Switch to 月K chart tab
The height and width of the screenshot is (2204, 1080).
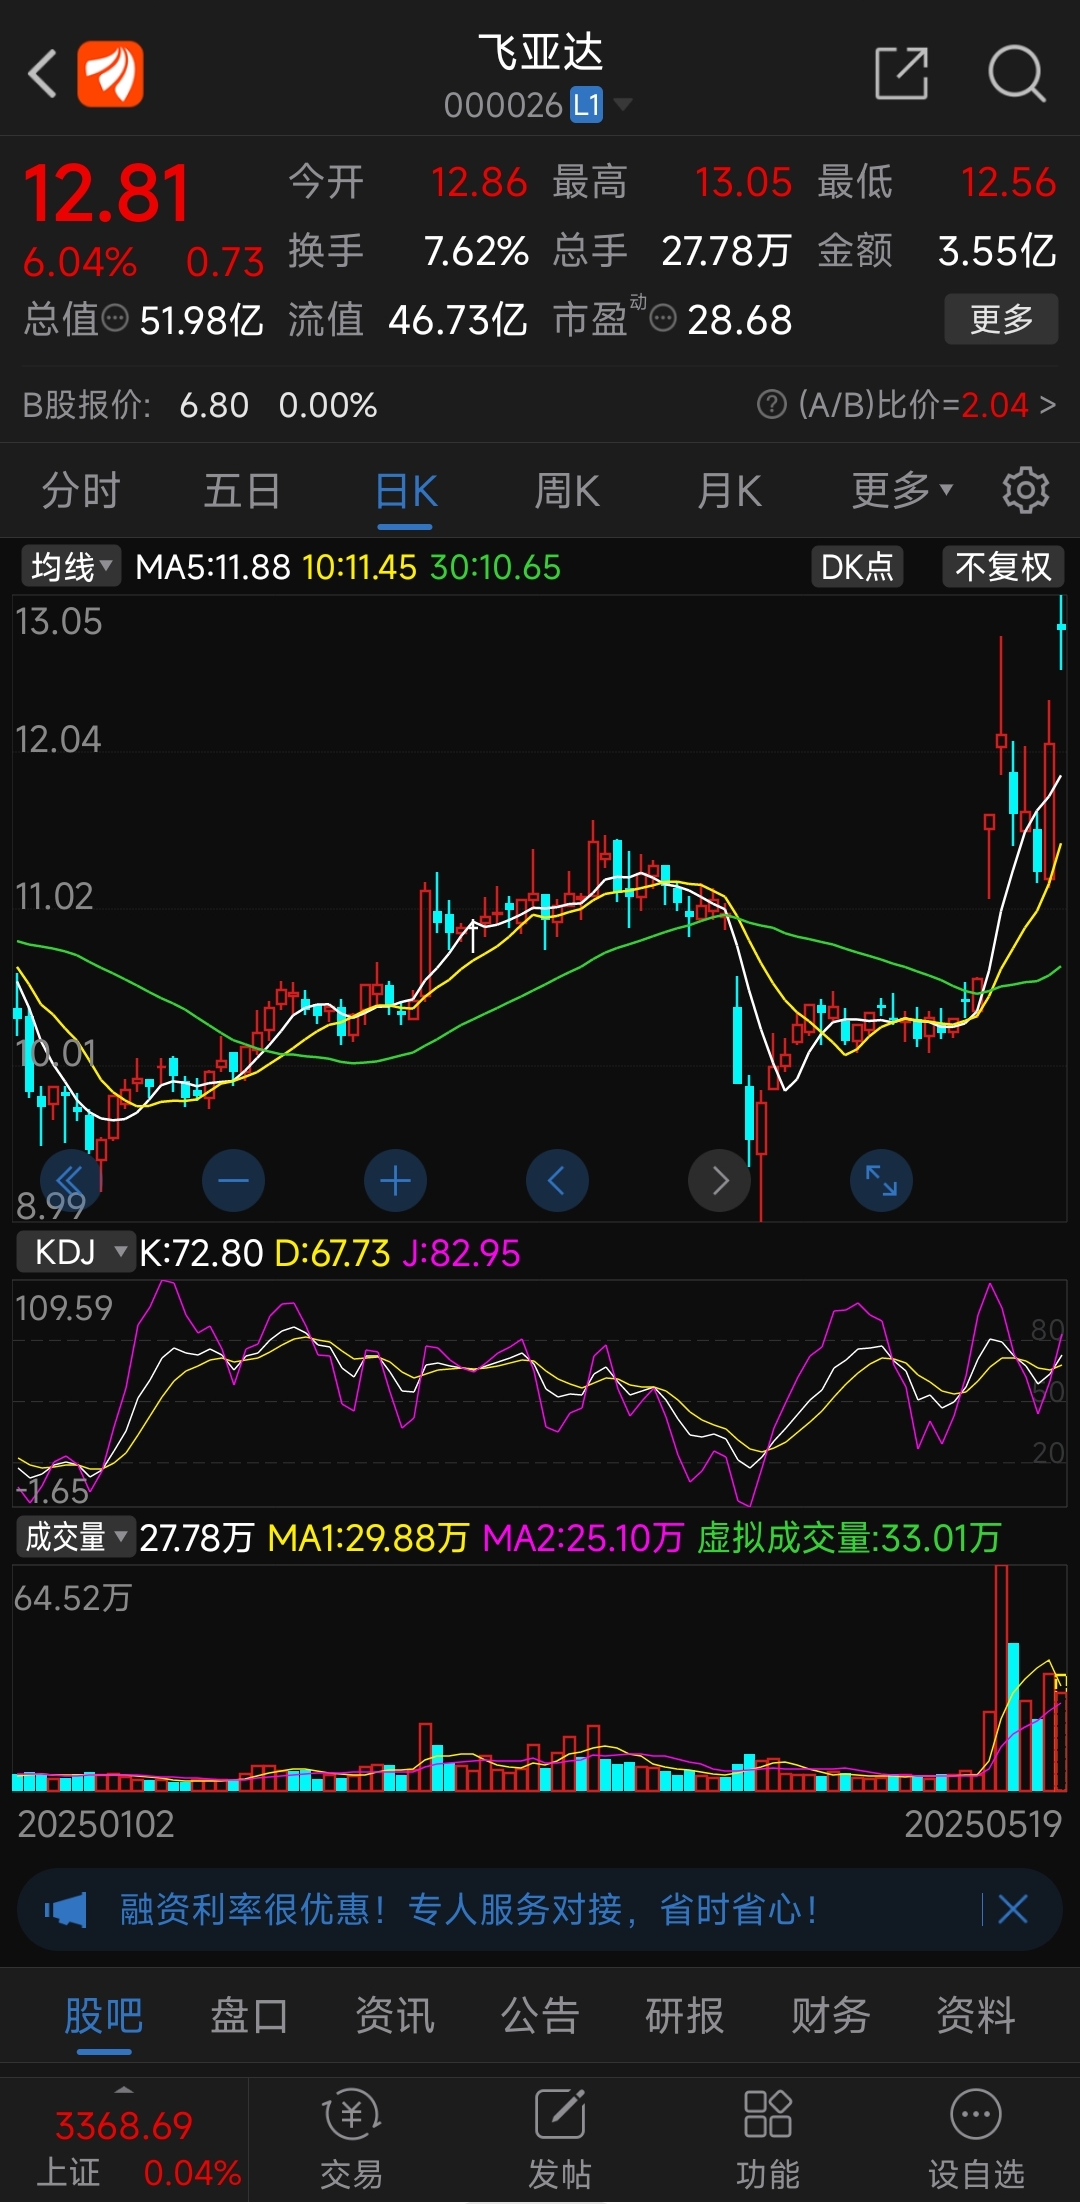click(730, 491)
